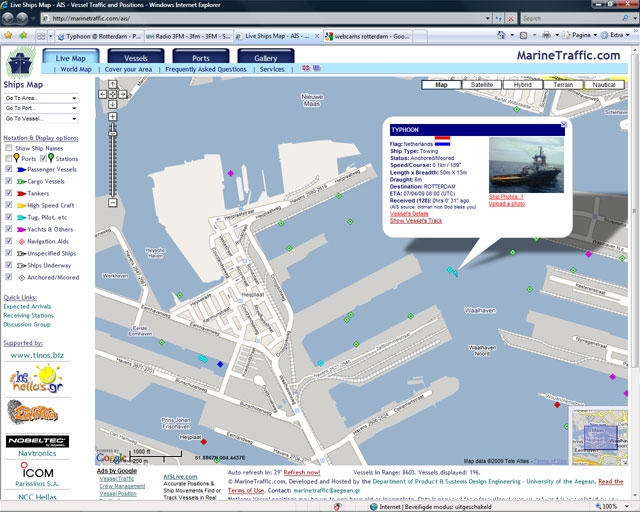The height and width of the screenshot is (512, 640).
Task: Uncheck the Yachts & Others checkbox
Action: click(9, 229)
